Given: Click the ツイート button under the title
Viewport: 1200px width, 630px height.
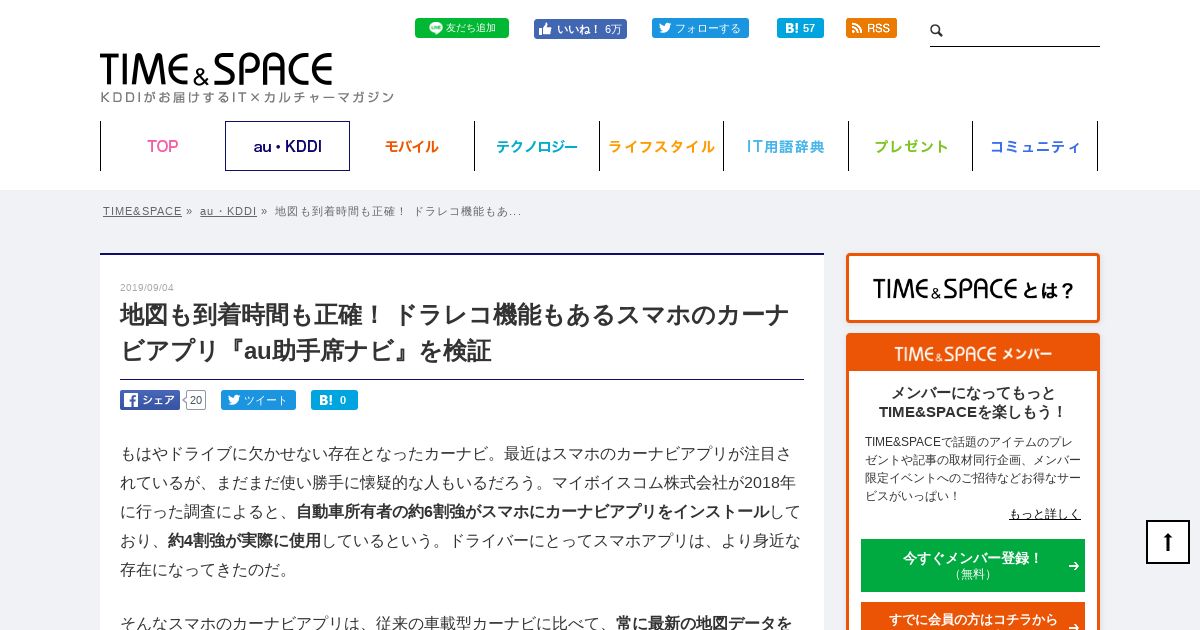Looking at the screenshot, I should 258,400.
